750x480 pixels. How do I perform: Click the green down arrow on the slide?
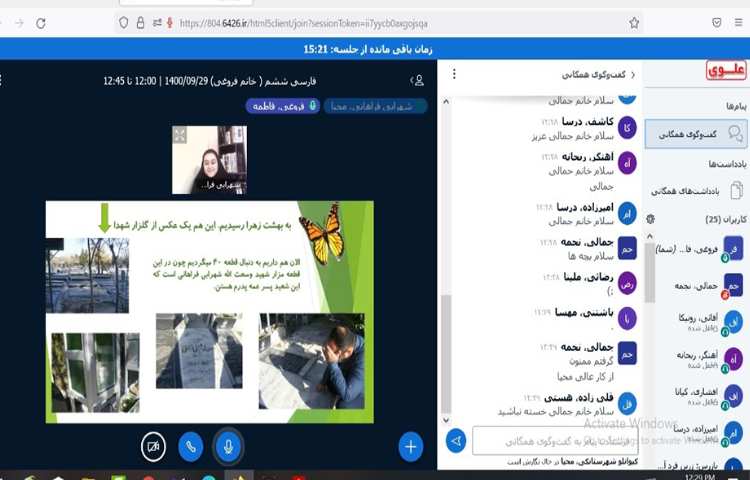[x=105, y=218]
